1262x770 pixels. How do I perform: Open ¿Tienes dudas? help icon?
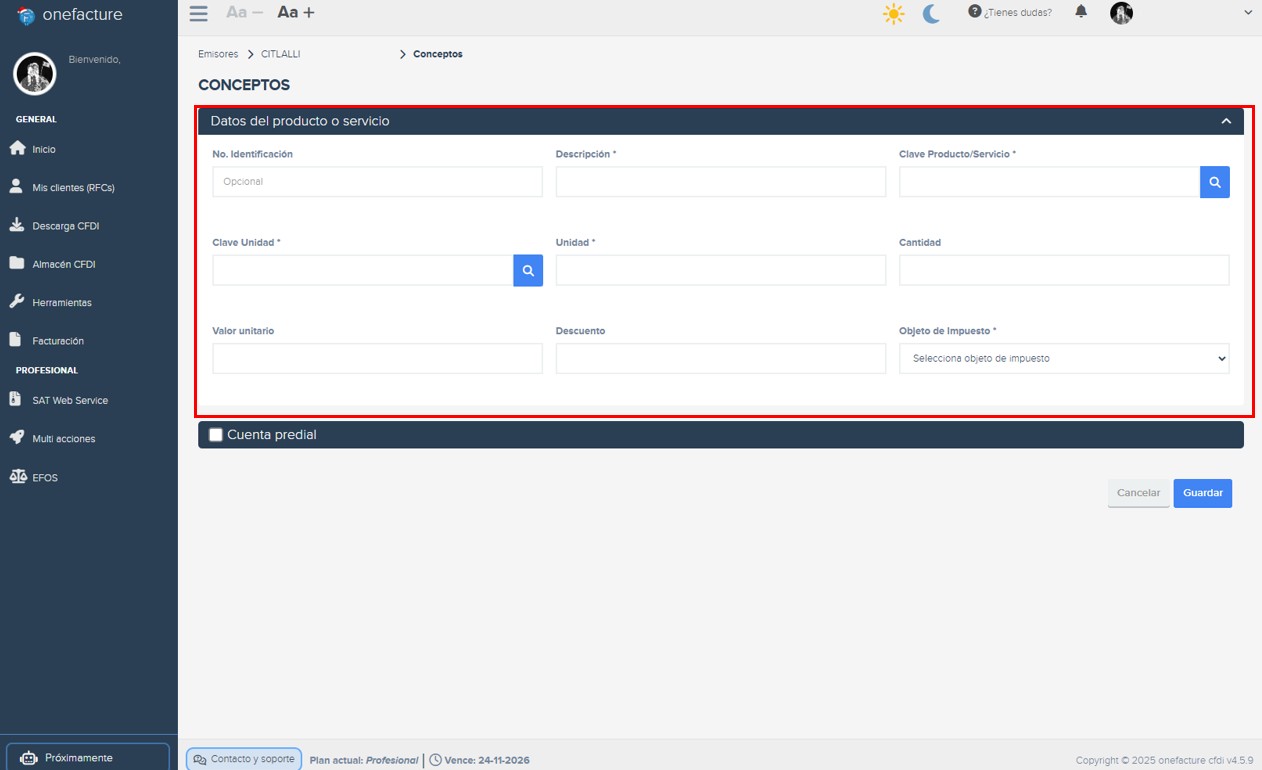click(x=975, y=12)
